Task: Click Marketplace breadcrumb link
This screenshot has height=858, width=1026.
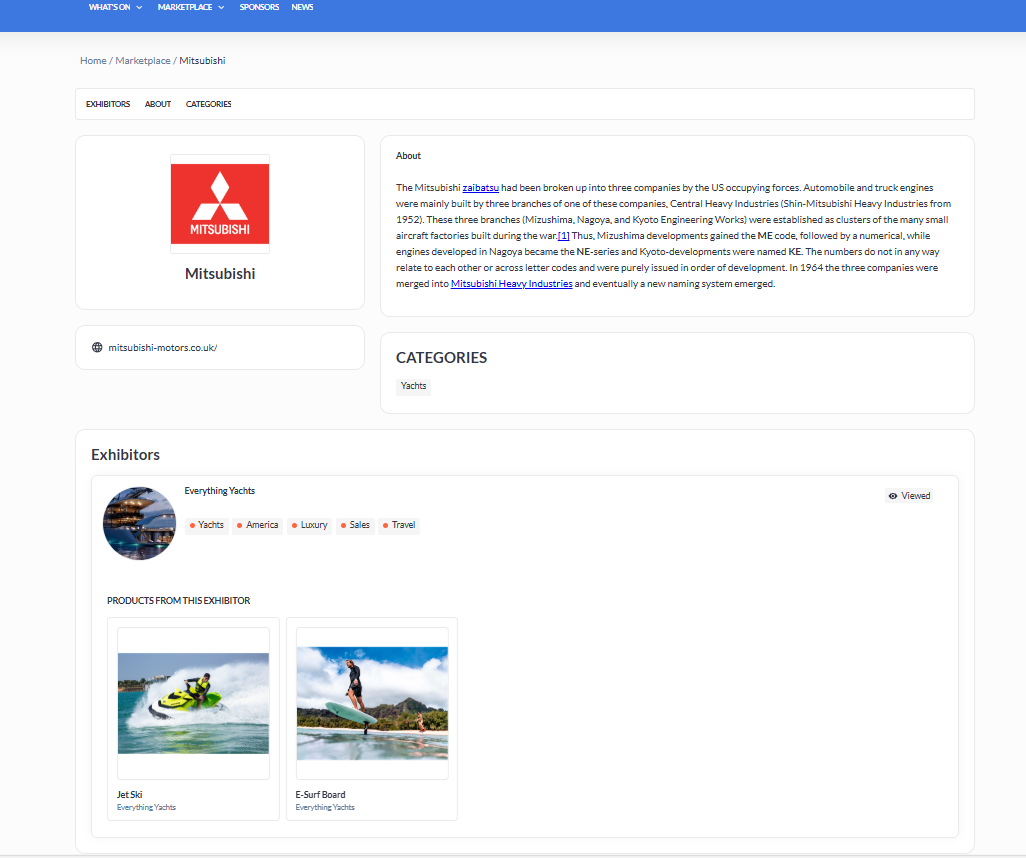Action: pos(143,61)
